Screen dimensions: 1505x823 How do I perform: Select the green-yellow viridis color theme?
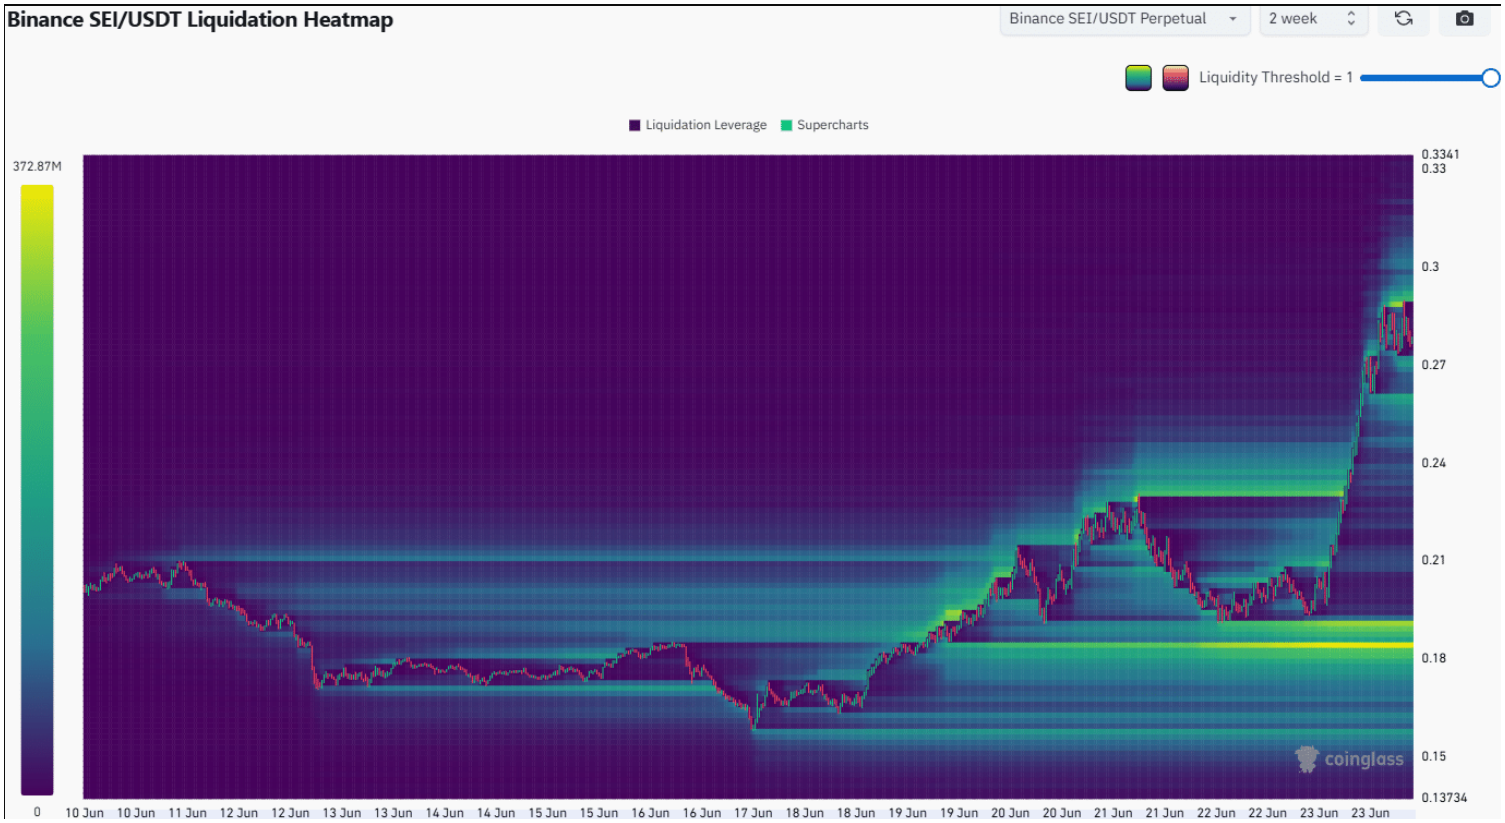[1138, 78]
